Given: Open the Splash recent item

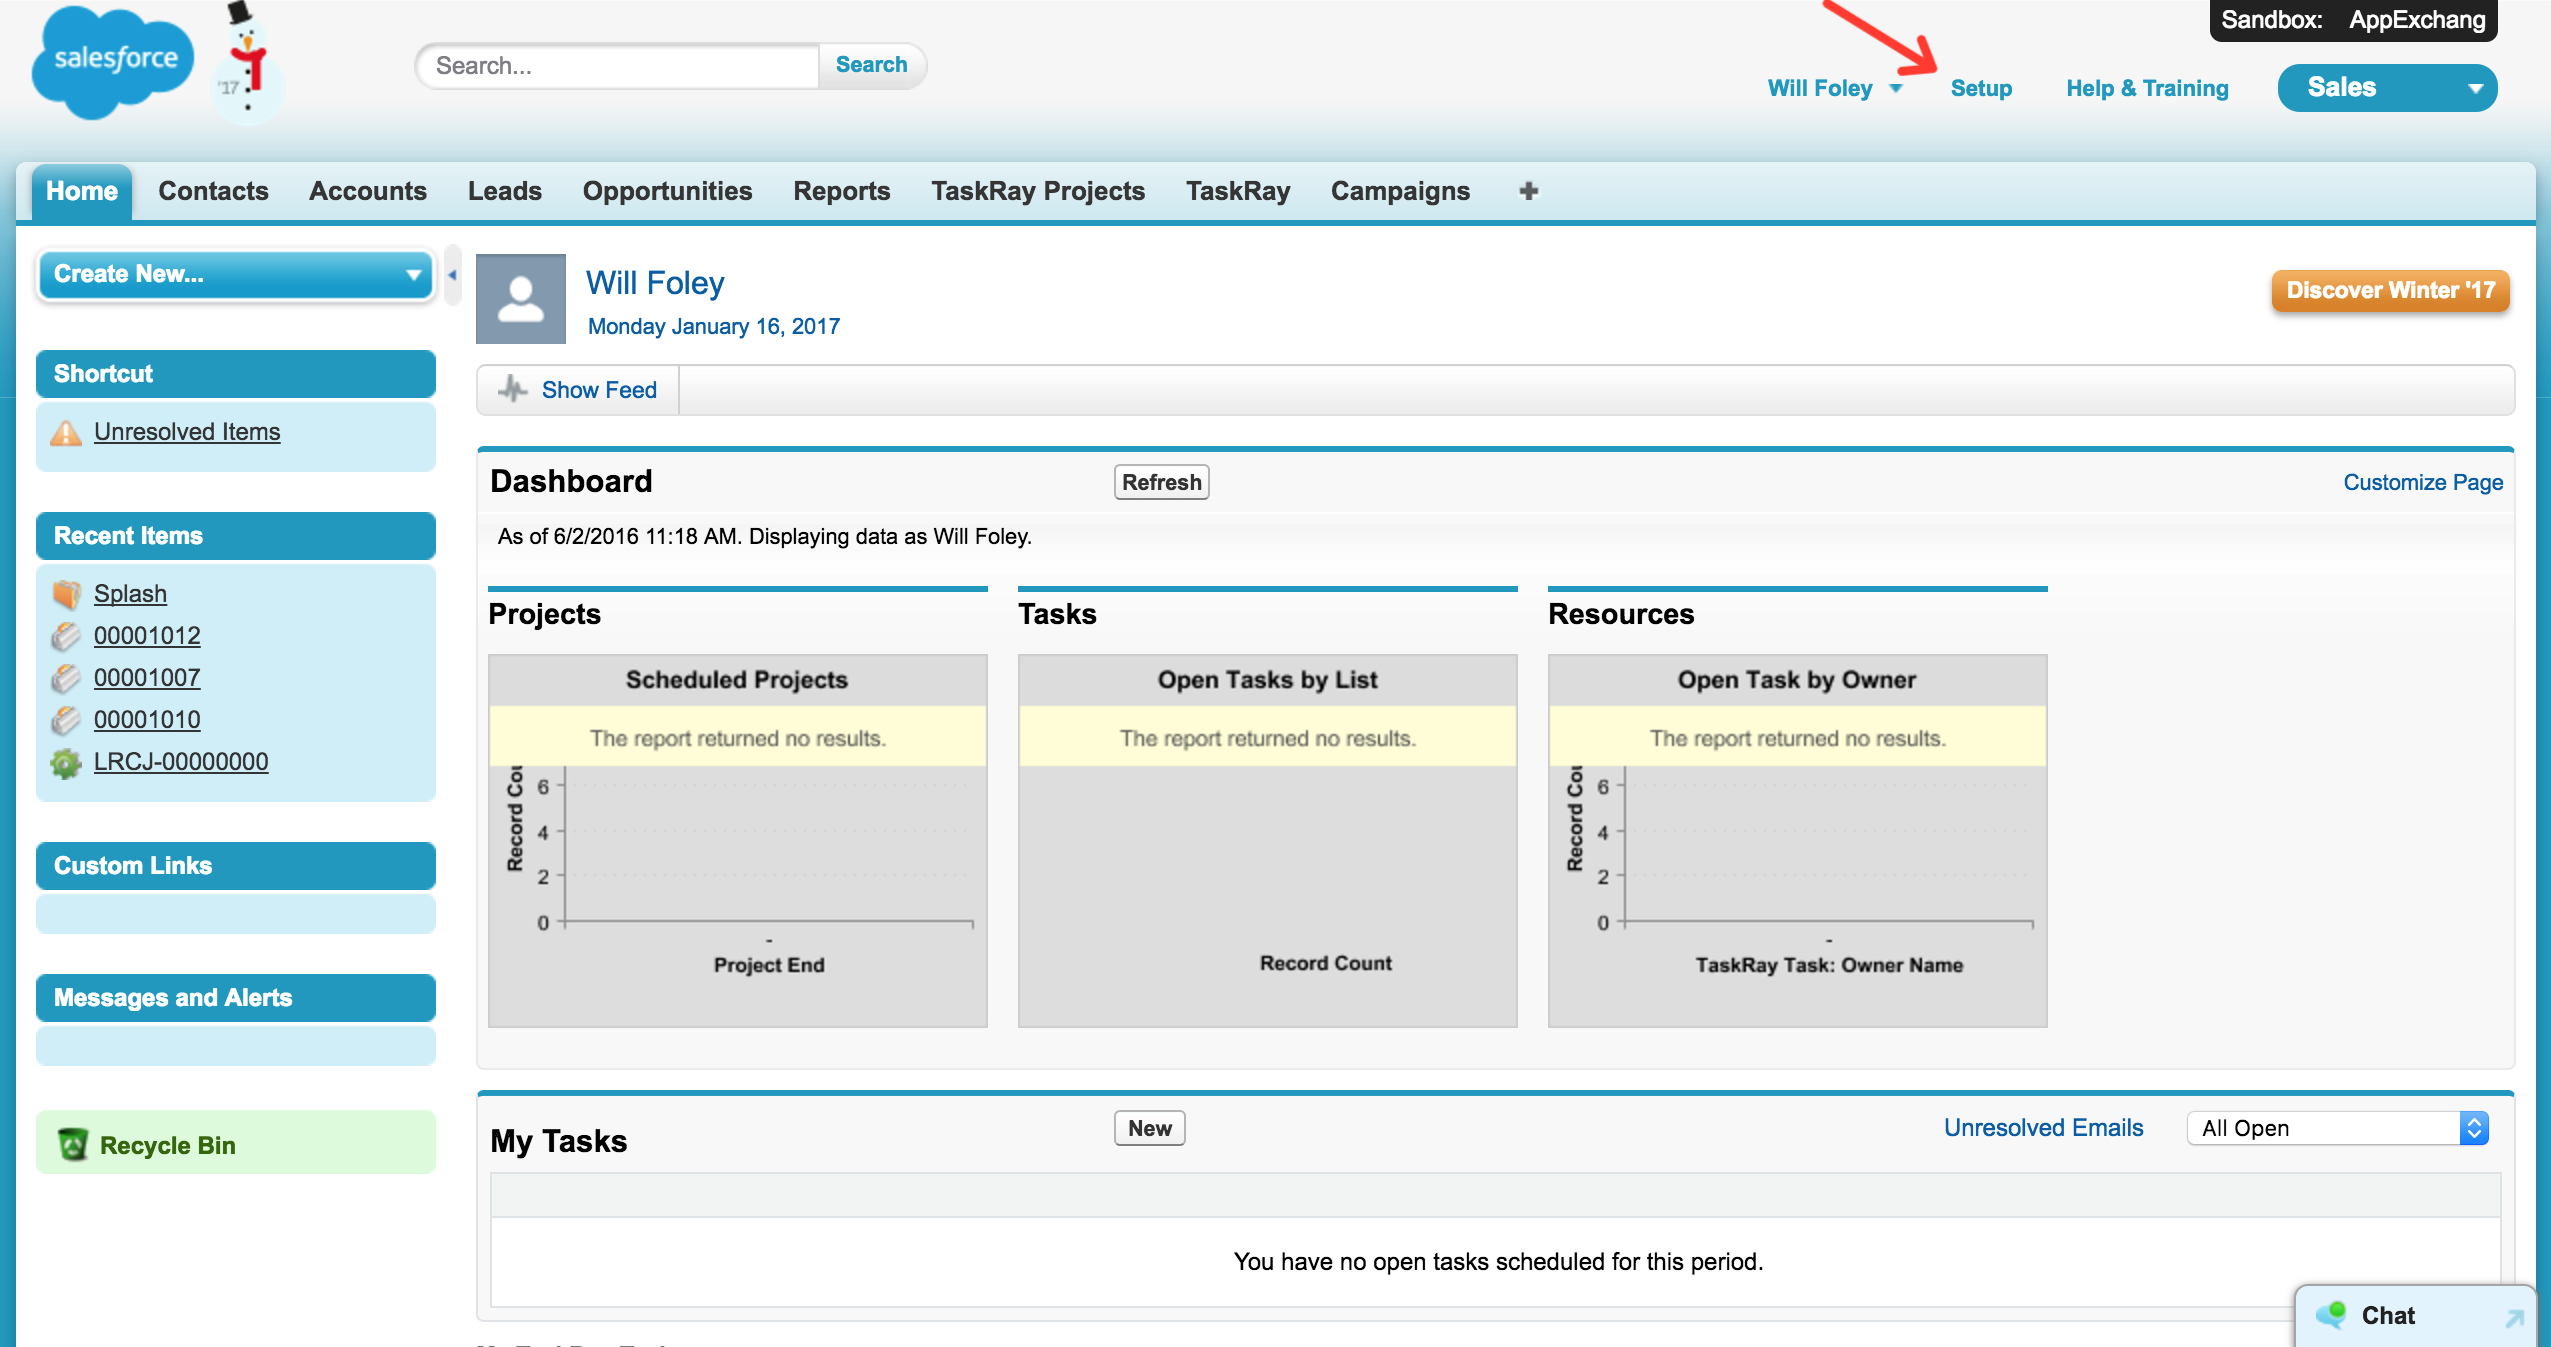Looking at the screenshot, I should [x=130, y=594].
